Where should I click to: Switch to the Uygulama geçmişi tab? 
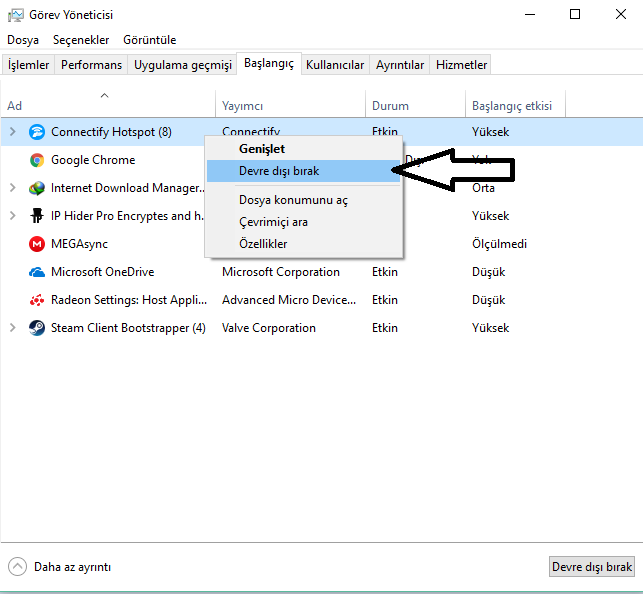182,65
